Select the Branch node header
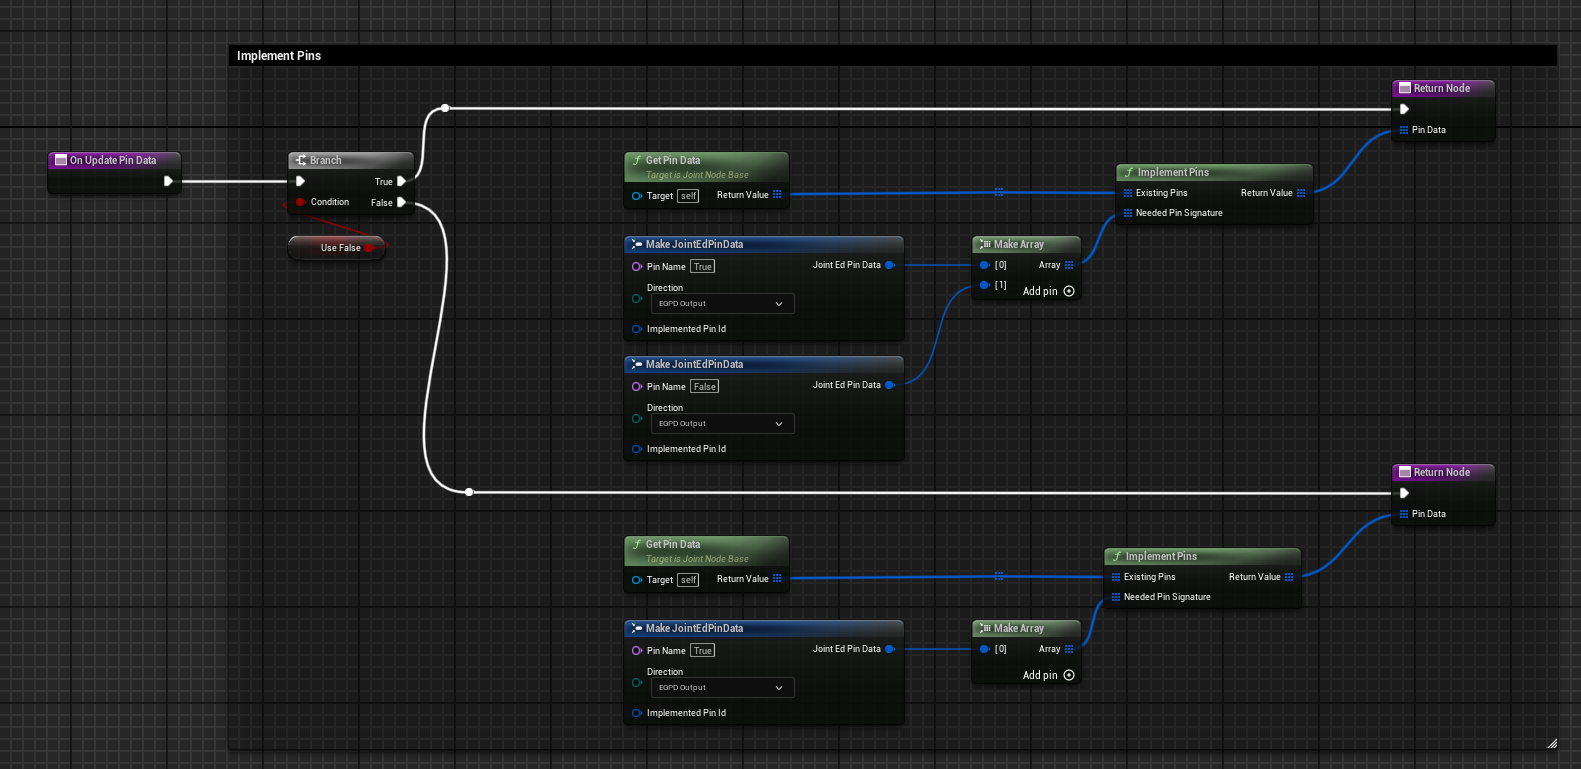The image size is (1581, 769). click(350, 160)
